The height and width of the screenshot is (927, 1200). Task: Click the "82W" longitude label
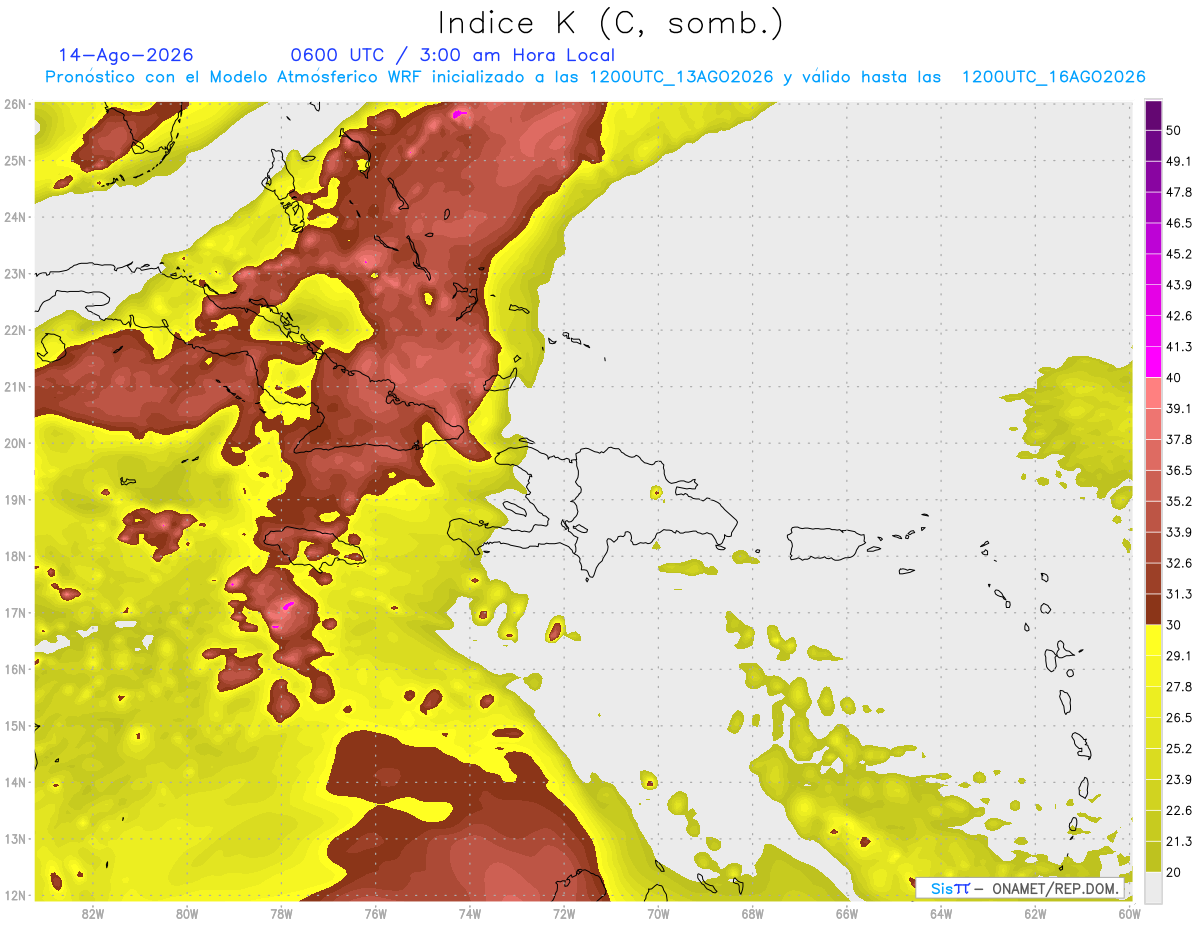[93, 913]
